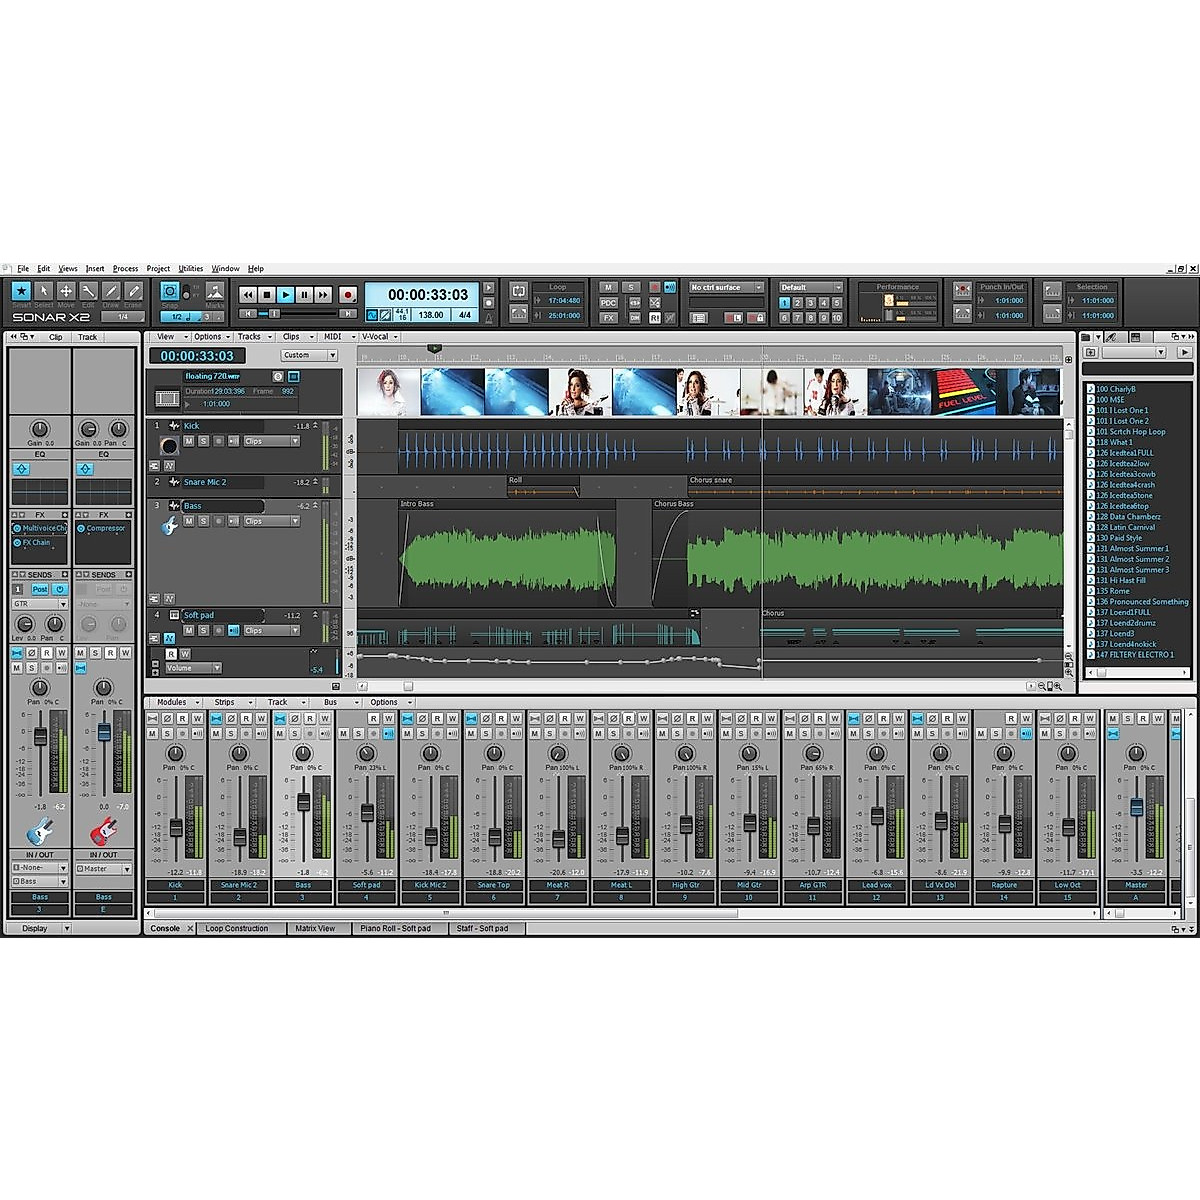Screen dimensions: 1200x1200
Task: Enable Write automation on the Soft pad lane
Action: [x=186, y=654]
